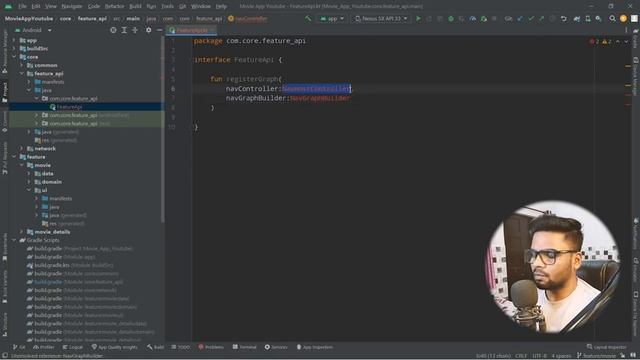Open the Refactor menu

[x=115, y=6]
